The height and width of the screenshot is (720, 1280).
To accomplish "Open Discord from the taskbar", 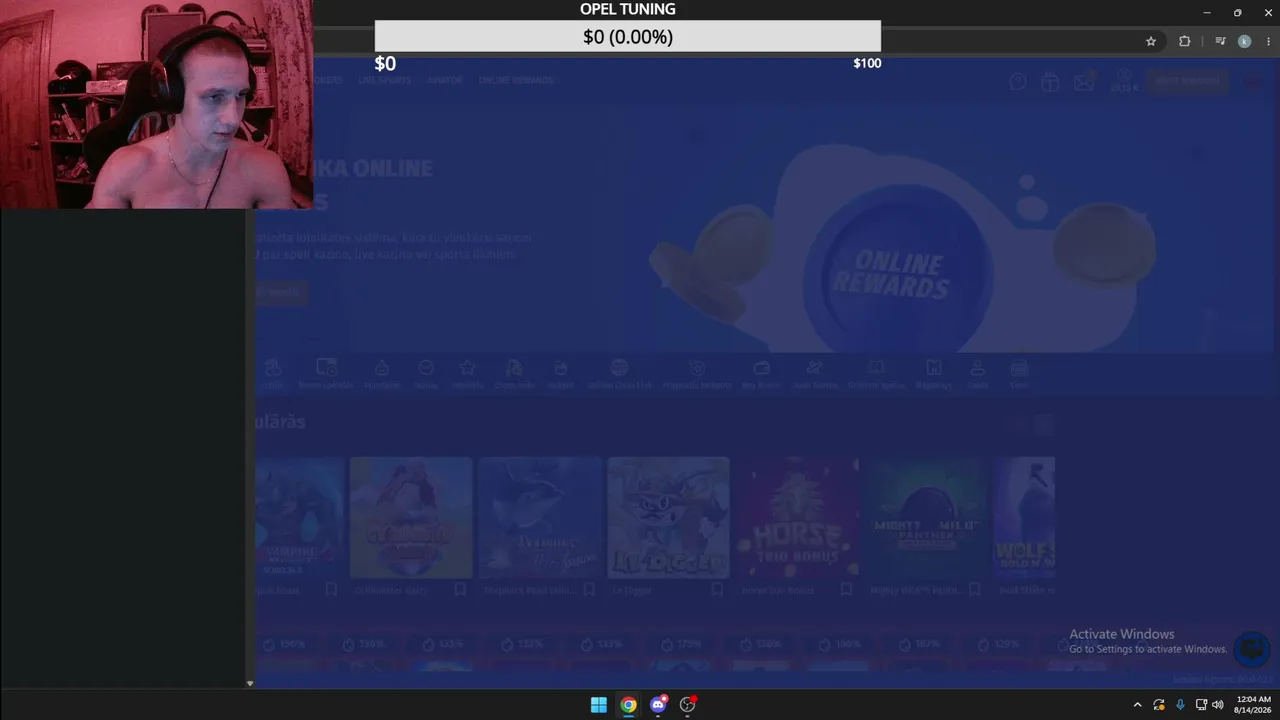I will [x=658, y=705].
